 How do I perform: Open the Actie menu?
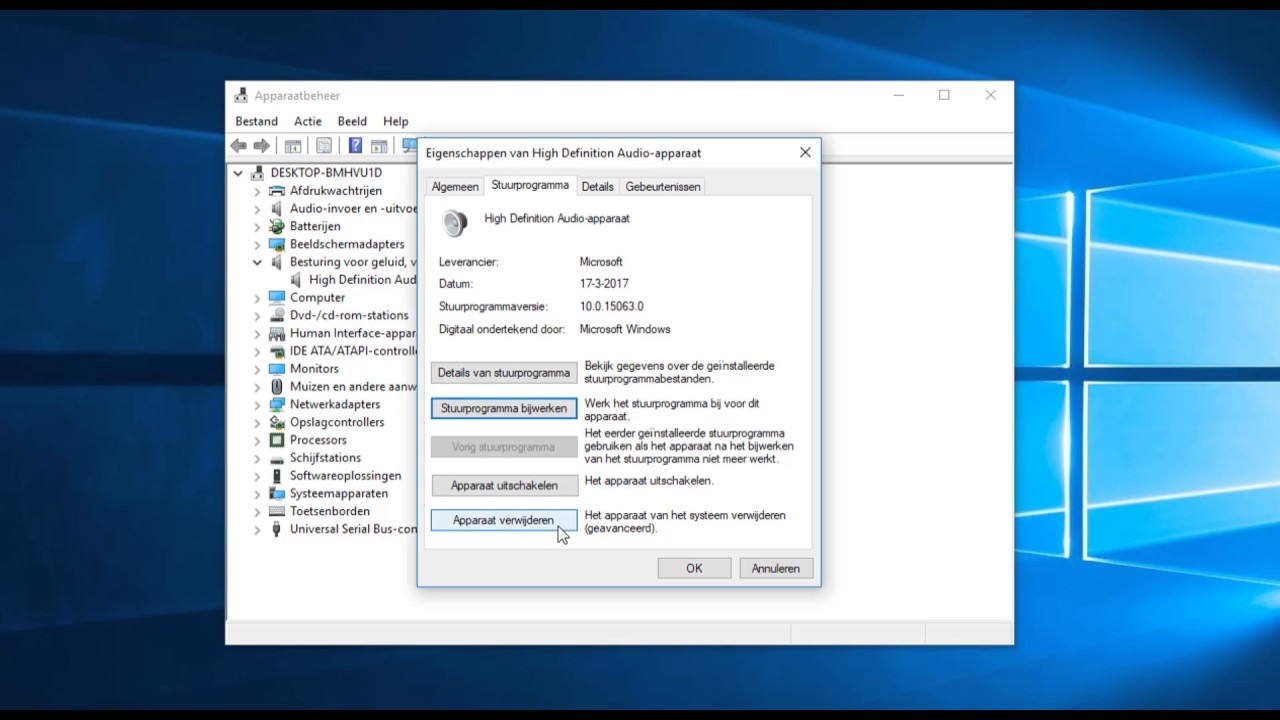(x=308, y=121)
